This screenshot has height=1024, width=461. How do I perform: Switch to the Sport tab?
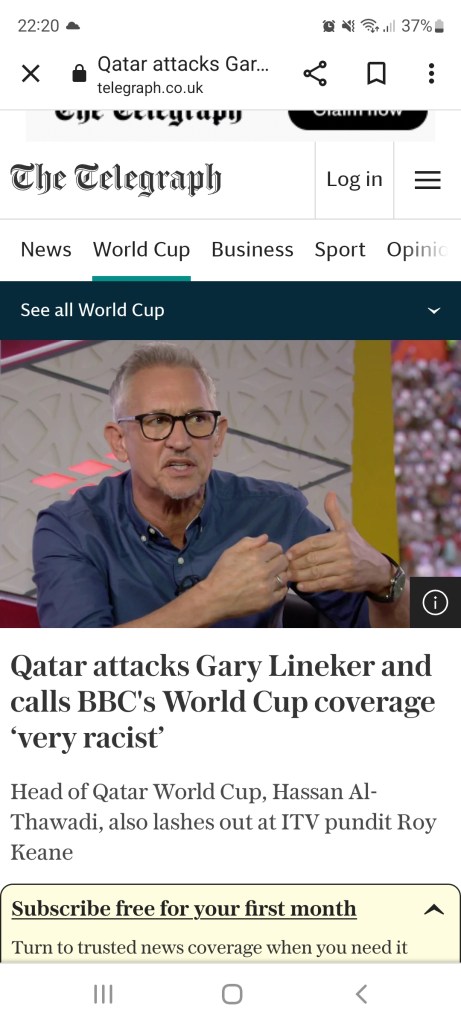(340, 249)
